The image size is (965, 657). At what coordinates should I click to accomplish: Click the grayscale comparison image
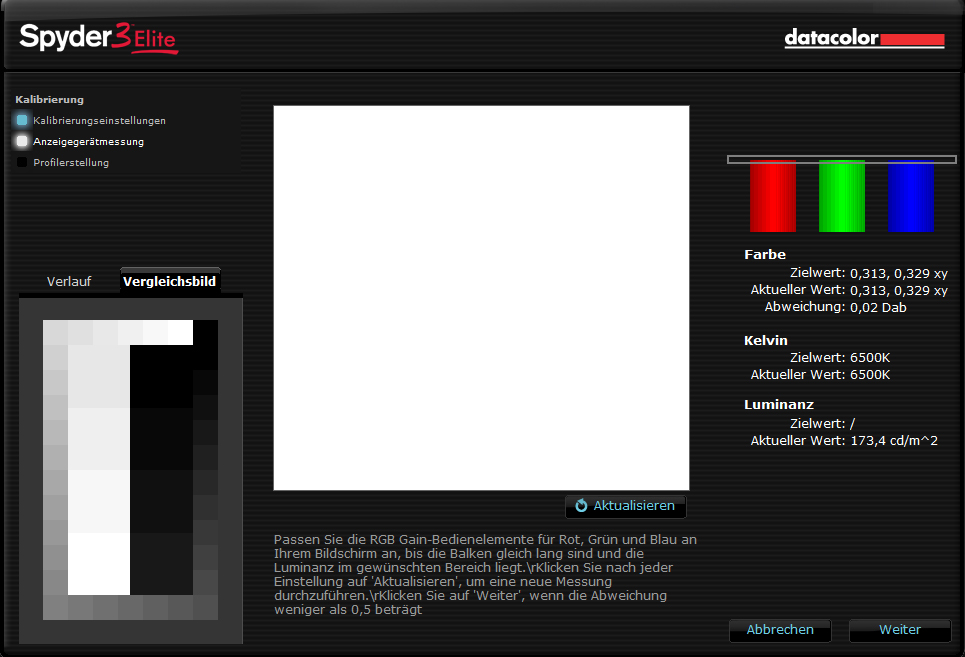pyautogui.click(x=130, y=470)
